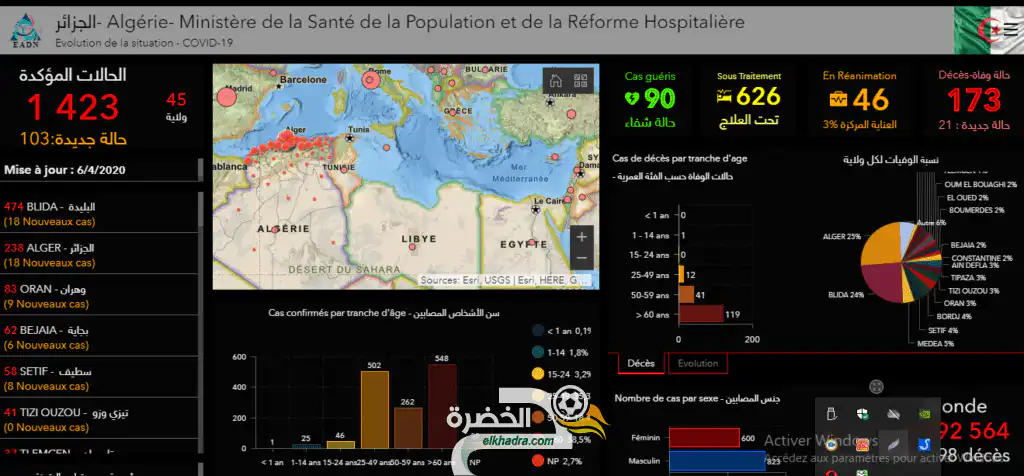
Task: Click the red circle near Rome
Action: 370,80
